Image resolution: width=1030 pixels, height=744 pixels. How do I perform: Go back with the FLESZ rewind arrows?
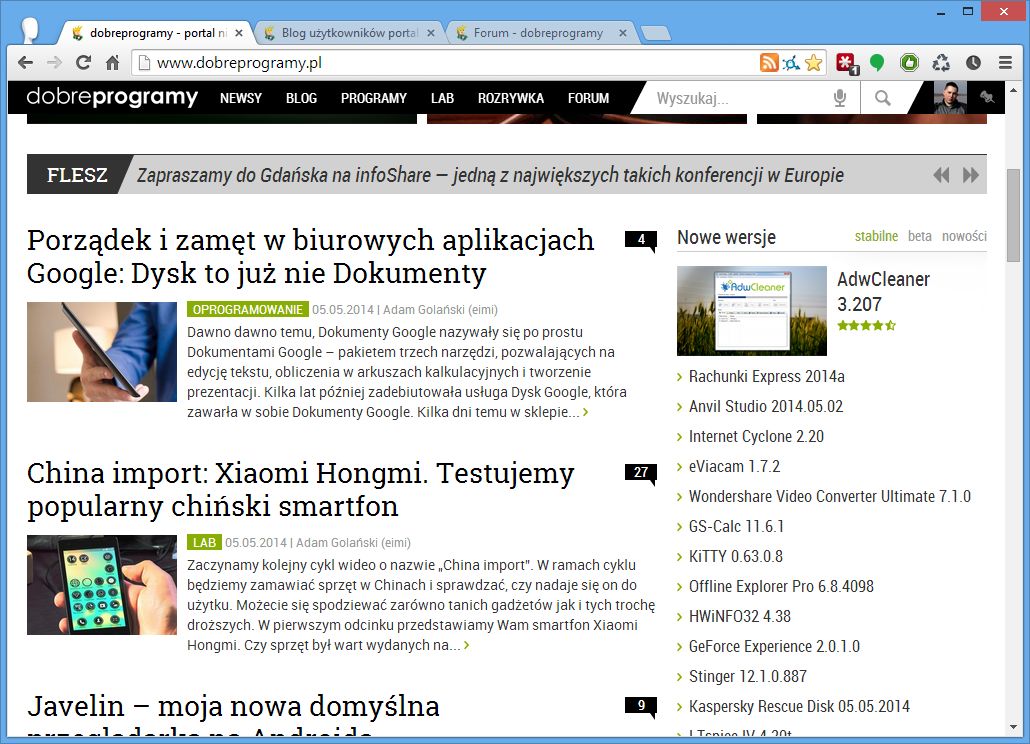coord(941,174)
